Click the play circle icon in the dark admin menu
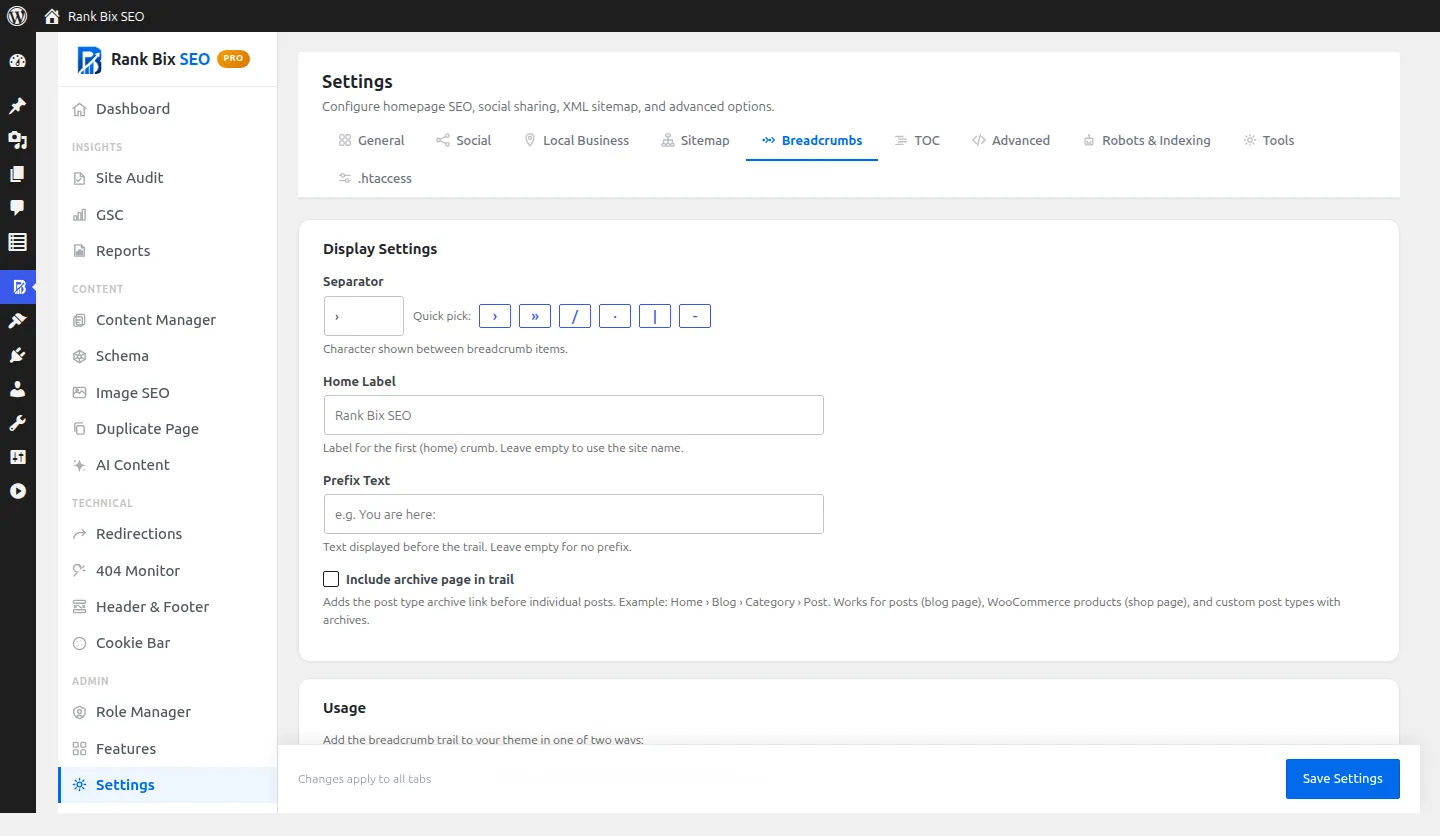 [x=17, y=491]
